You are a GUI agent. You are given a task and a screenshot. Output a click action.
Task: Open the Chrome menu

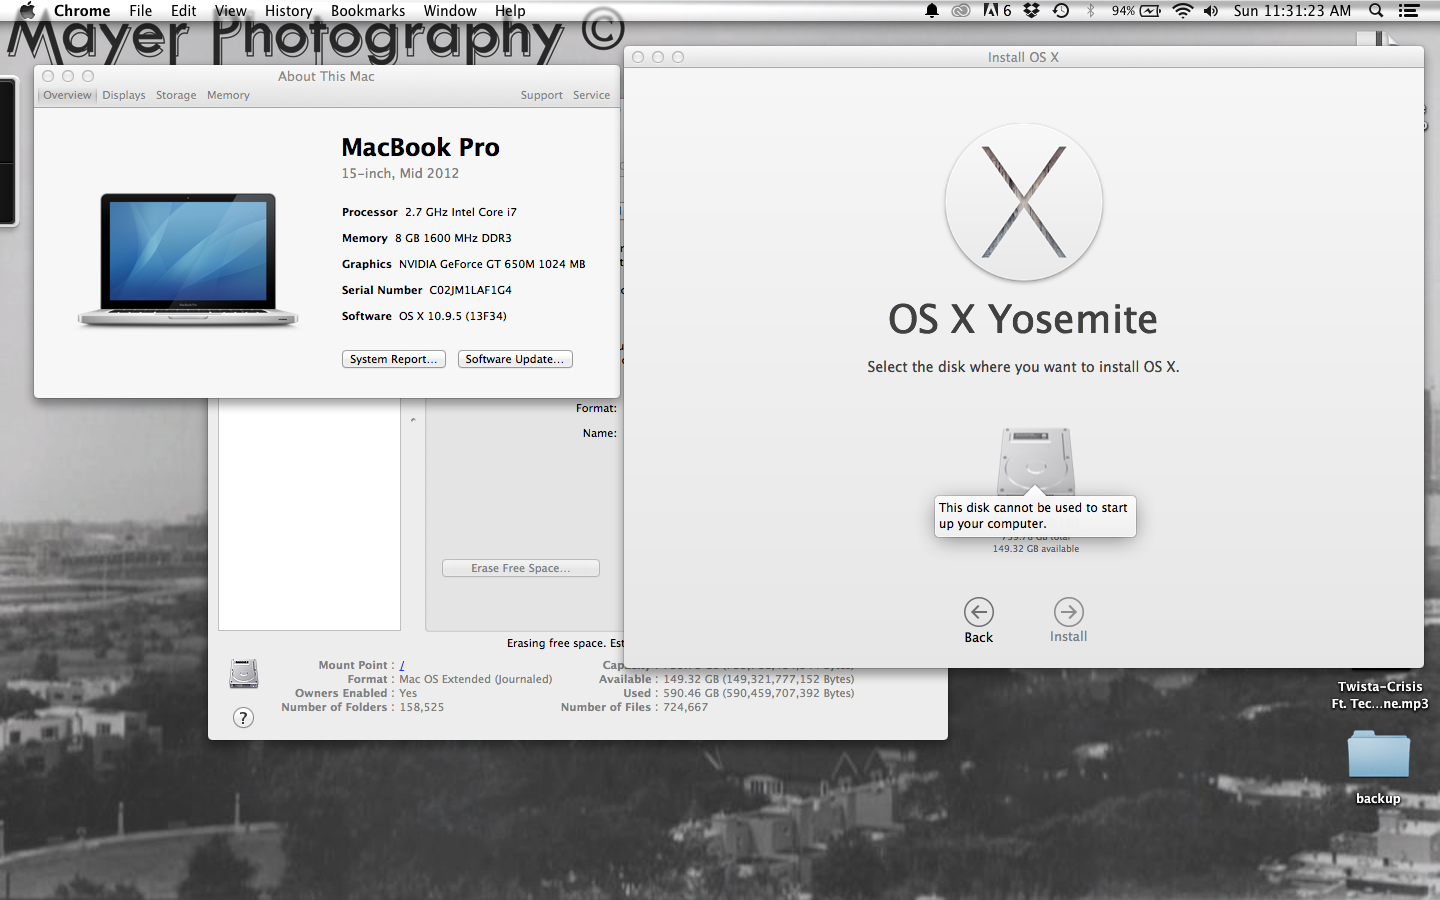(x=82, y=11)
